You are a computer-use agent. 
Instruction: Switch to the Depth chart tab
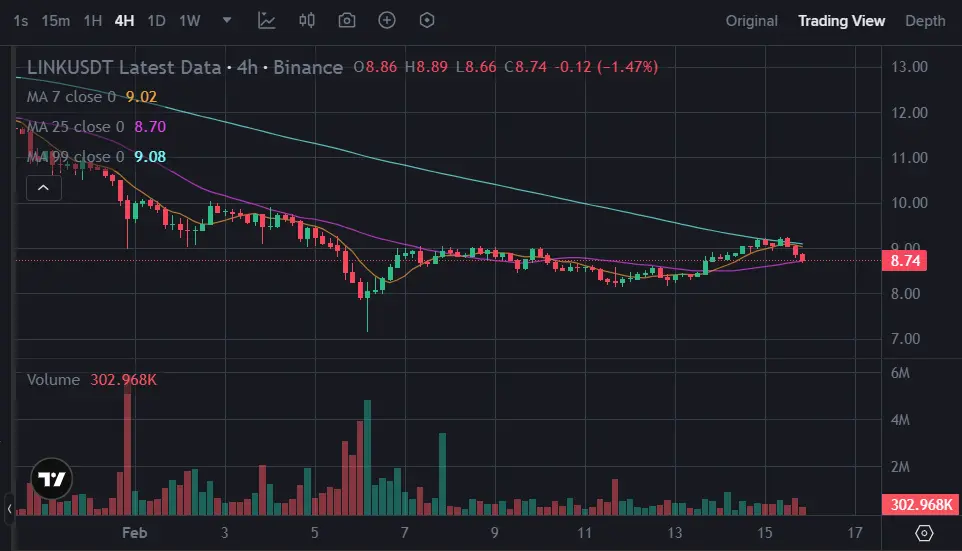(925, 20)
